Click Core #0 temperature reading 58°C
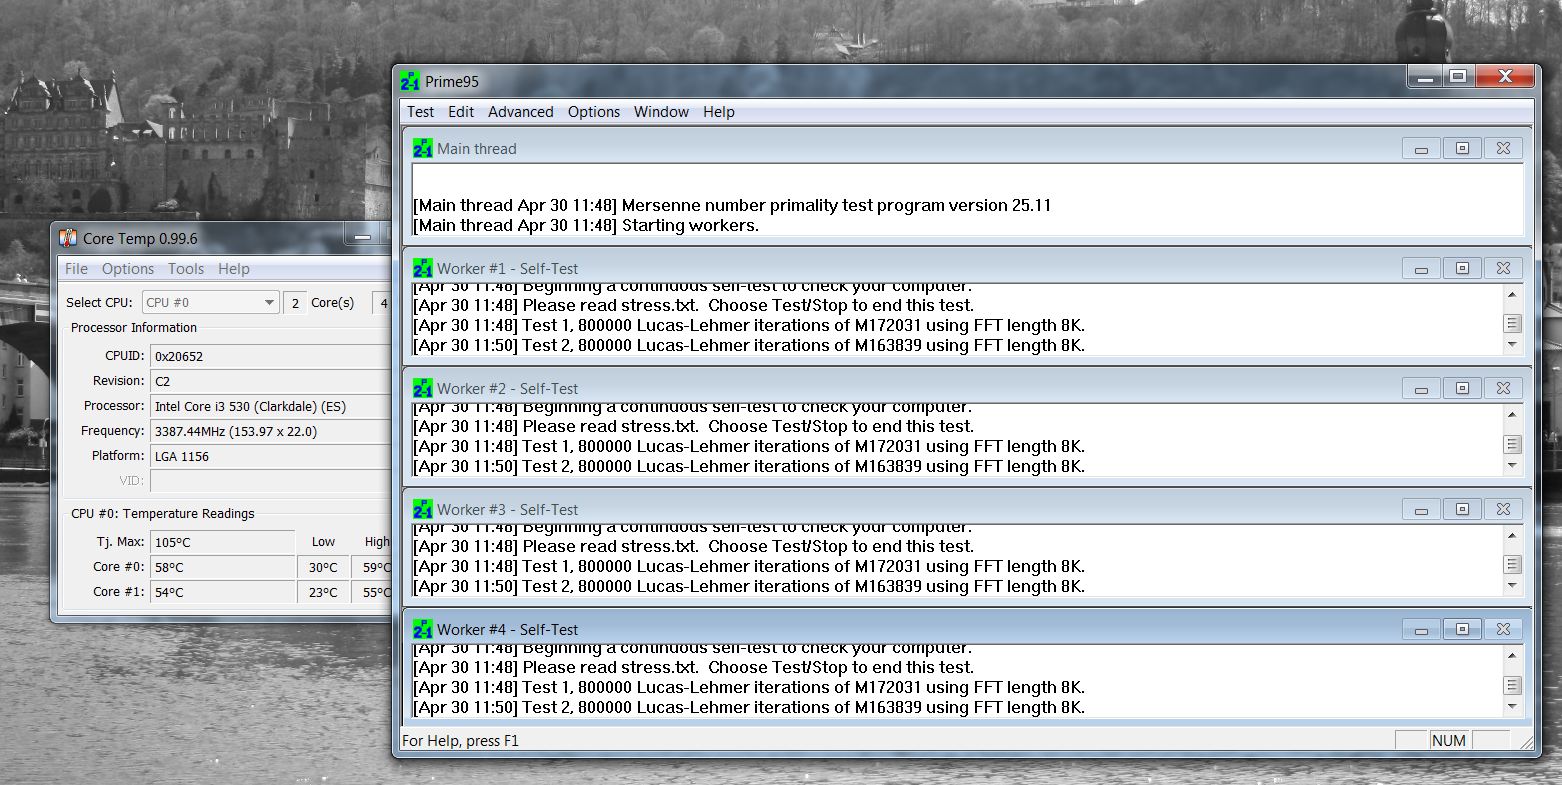Image resolution: width=1562 pixels, height=785 pixels. [222, 567]
